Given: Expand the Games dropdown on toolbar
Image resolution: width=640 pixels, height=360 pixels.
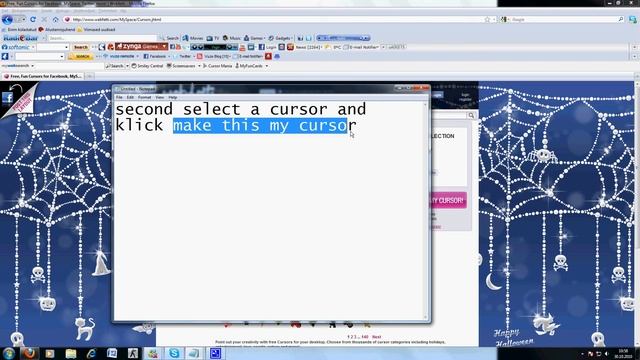Looking at the screenshot, I should [x=254, y=38].
